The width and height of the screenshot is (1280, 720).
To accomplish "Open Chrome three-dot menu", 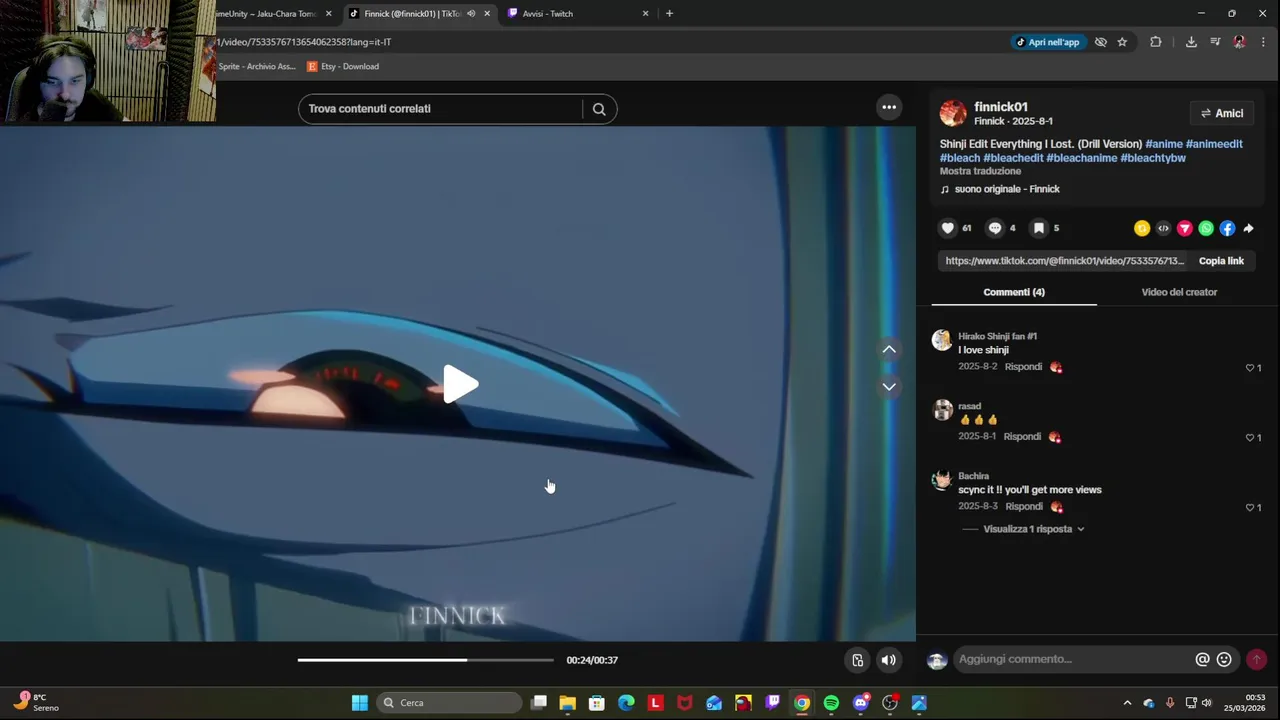I will [x=1263, y=42].
